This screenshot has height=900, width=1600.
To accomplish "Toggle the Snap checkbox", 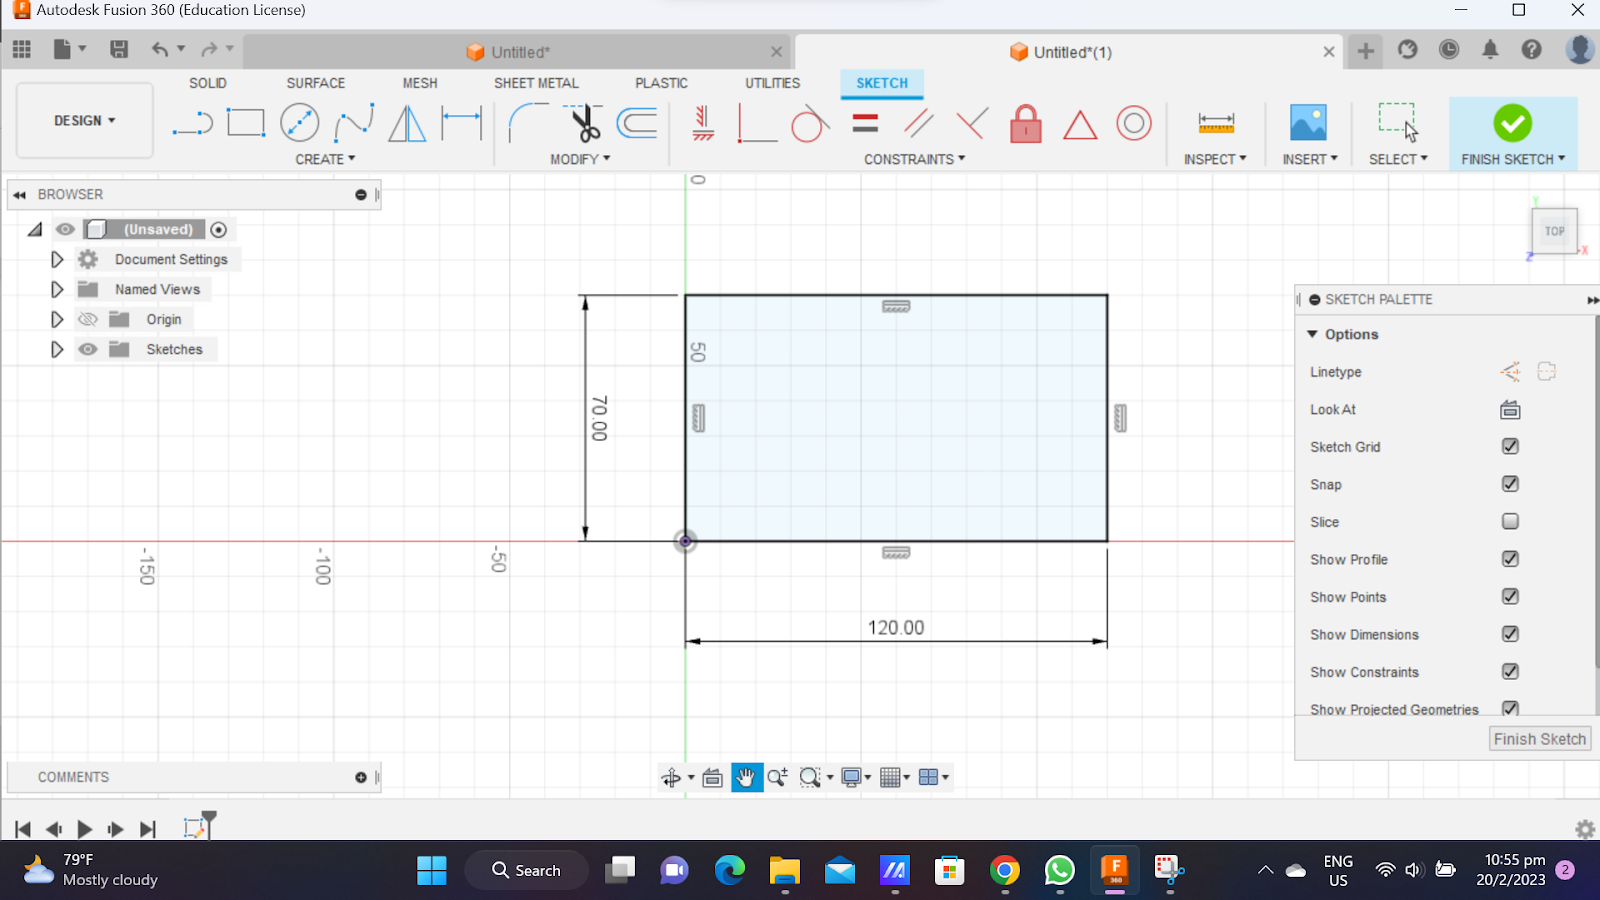I will [x=1510, y=484].
